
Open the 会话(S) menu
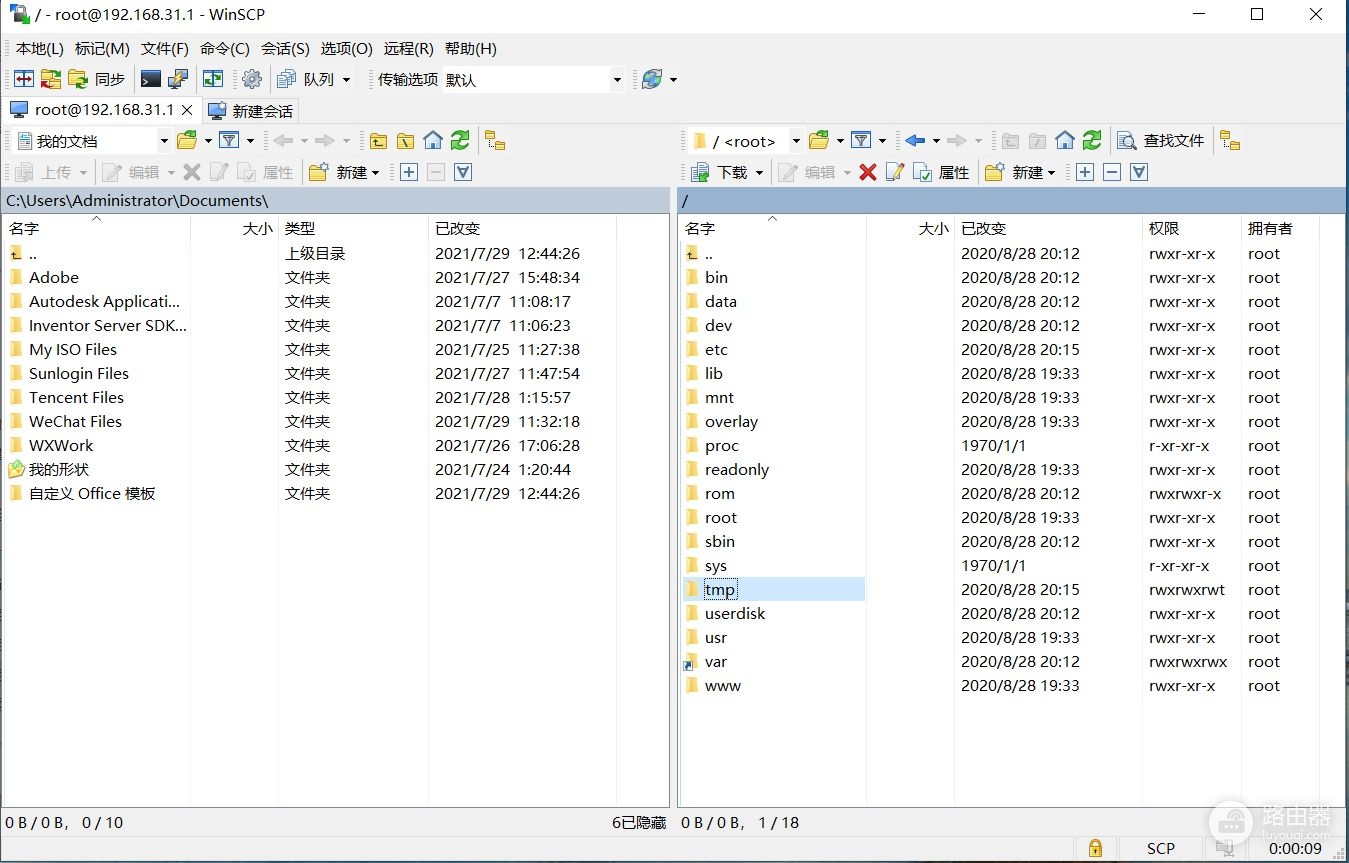285,48
